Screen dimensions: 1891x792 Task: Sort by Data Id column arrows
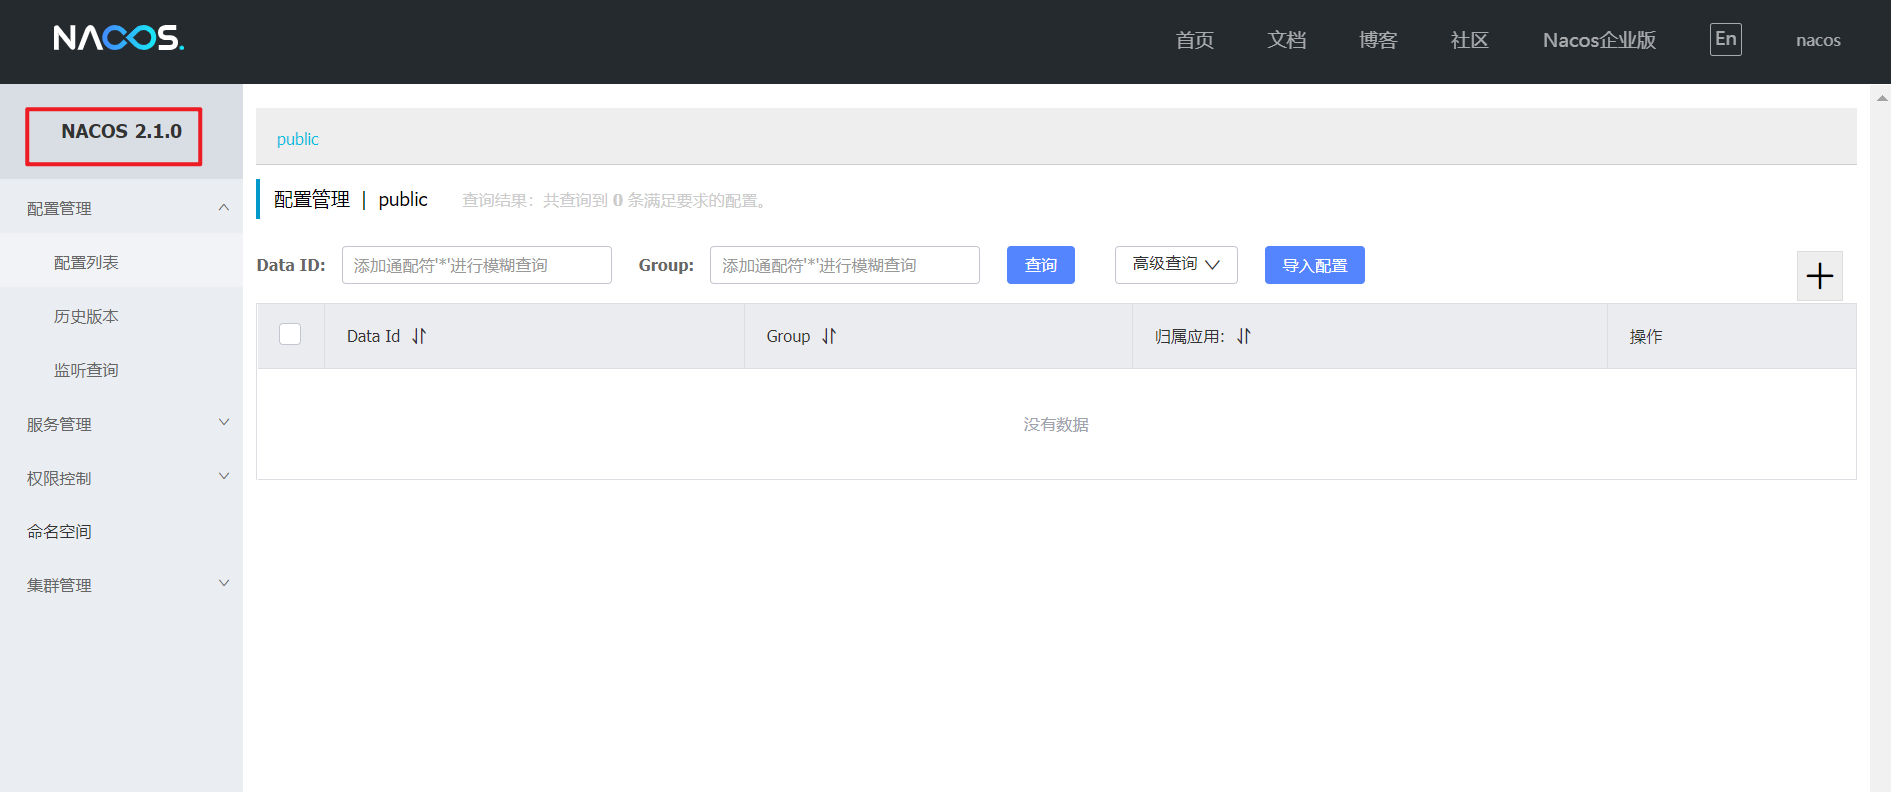[419, 336]
